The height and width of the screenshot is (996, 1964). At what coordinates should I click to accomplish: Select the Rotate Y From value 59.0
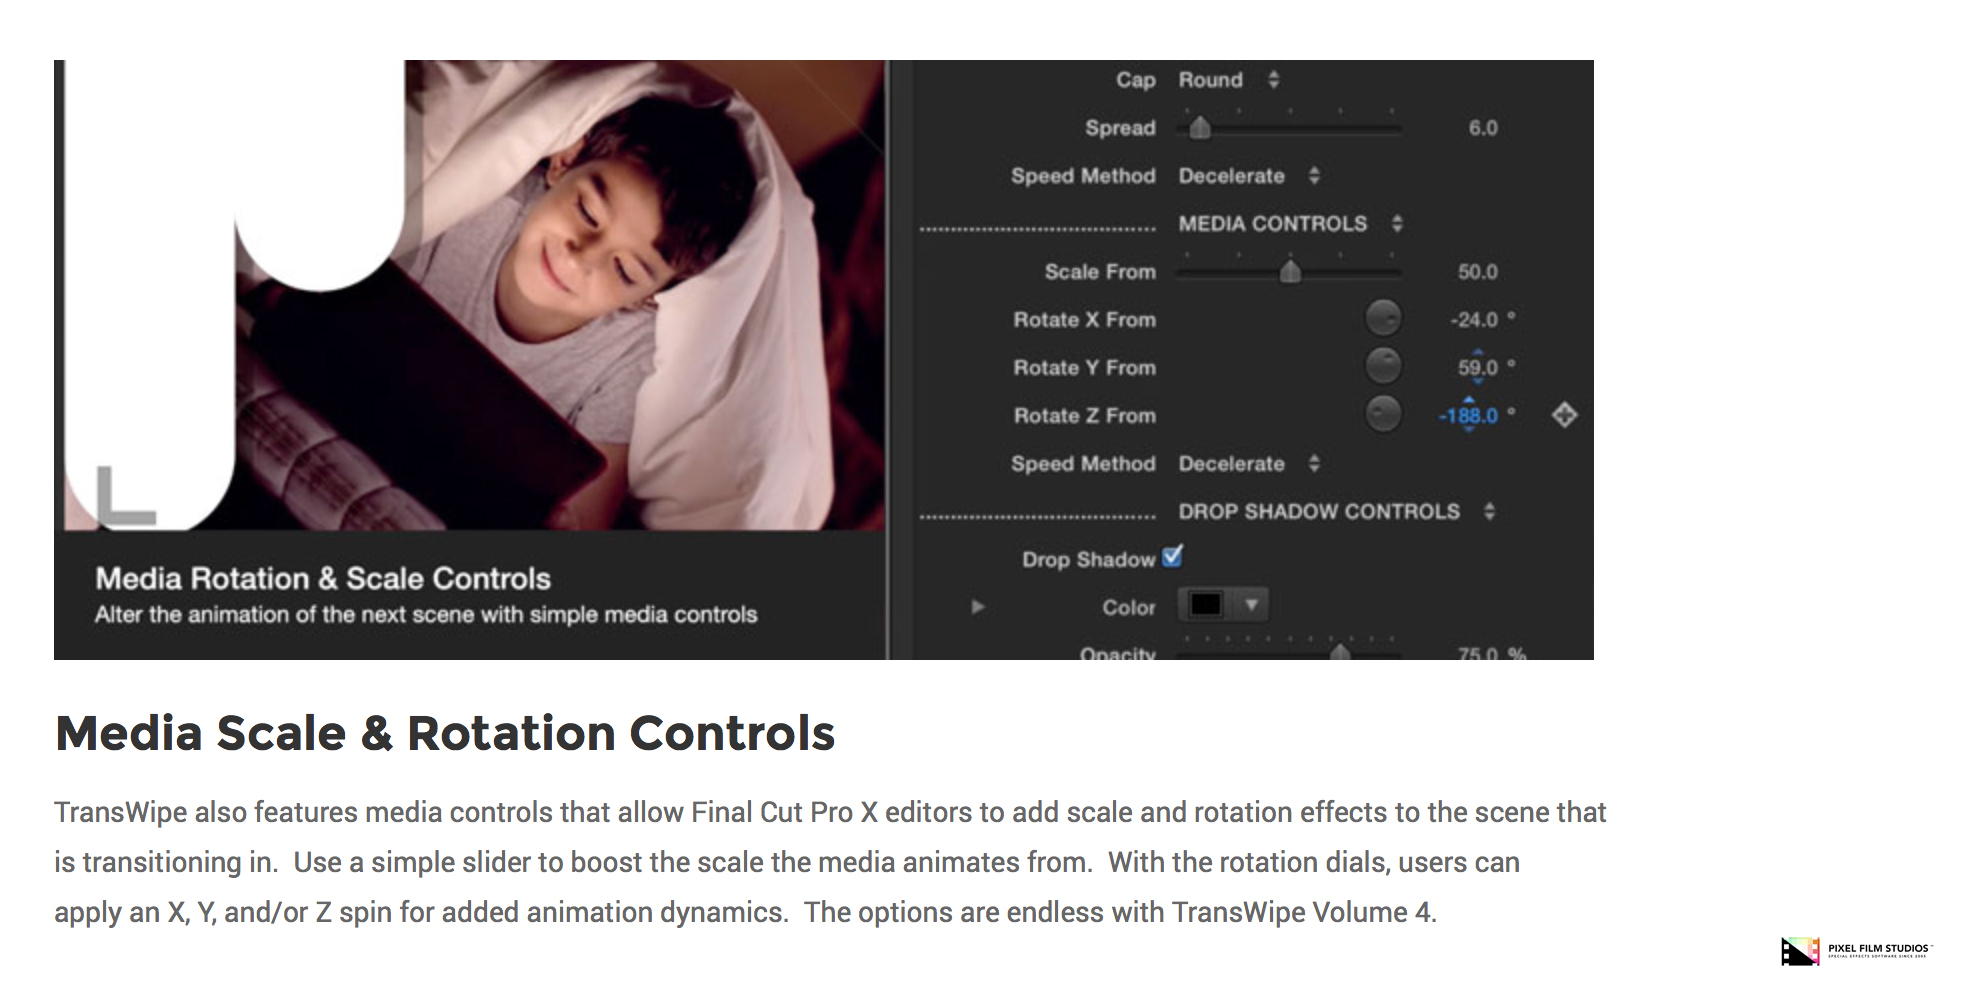[x=1477, y=367]
